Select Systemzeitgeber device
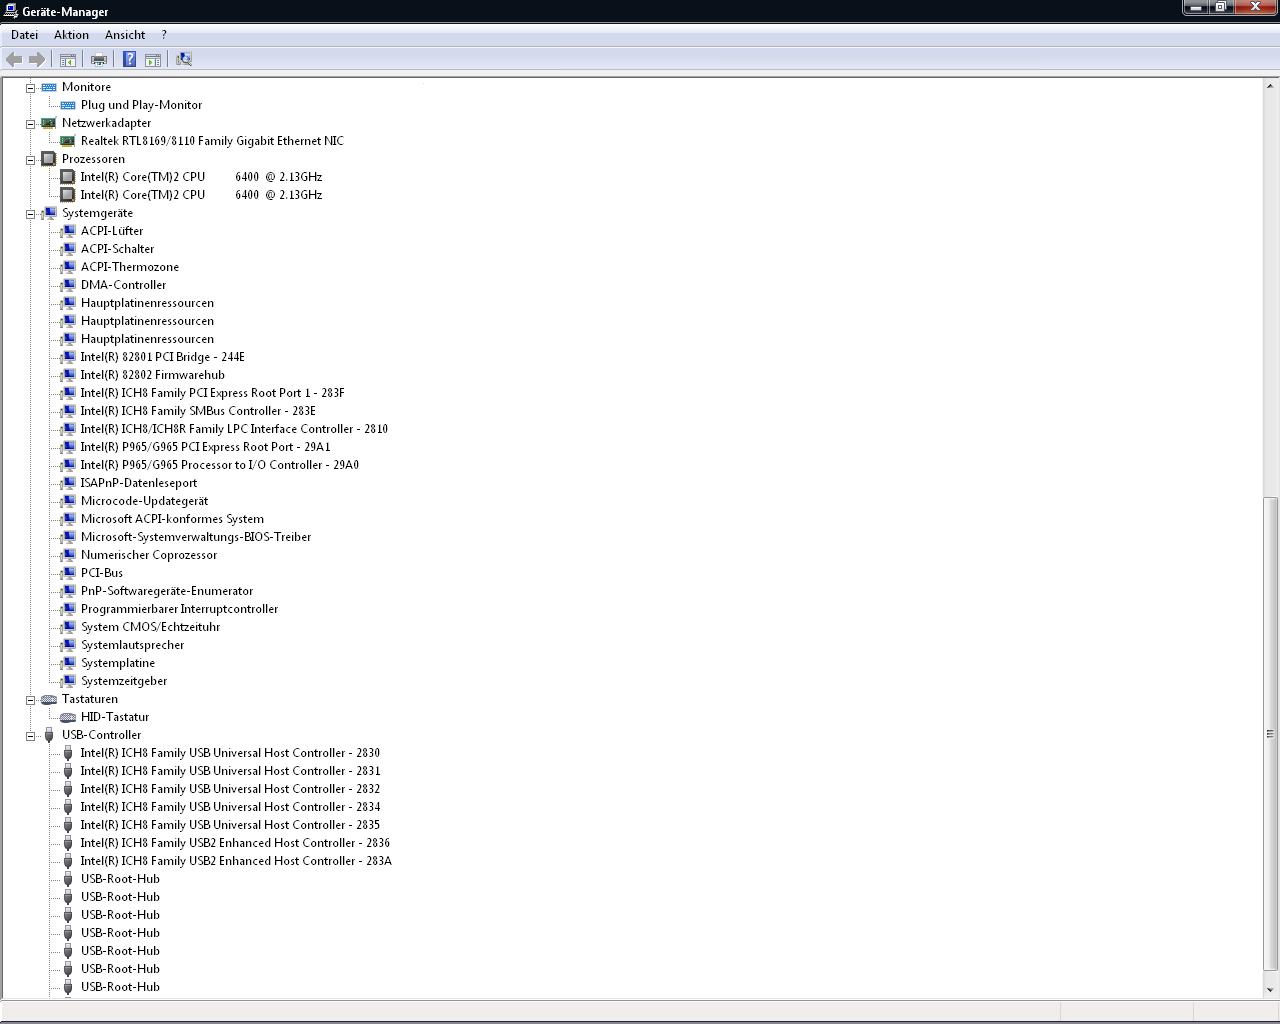Screen dimensions: 1280x1024 (124, 681)
